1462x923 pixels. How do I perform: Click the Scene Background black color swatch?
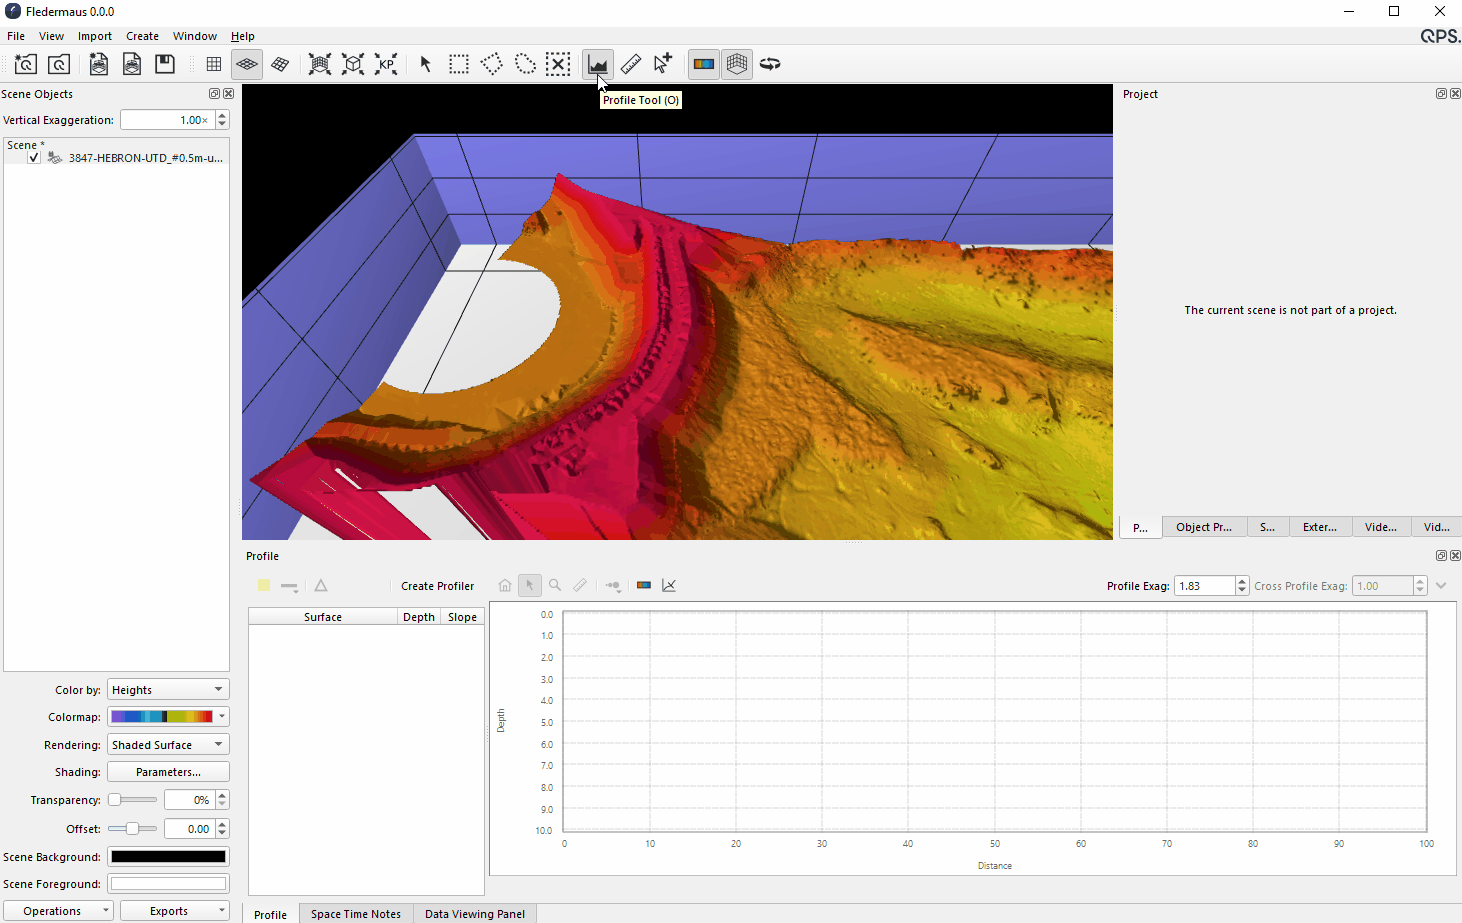pos(168,857)
